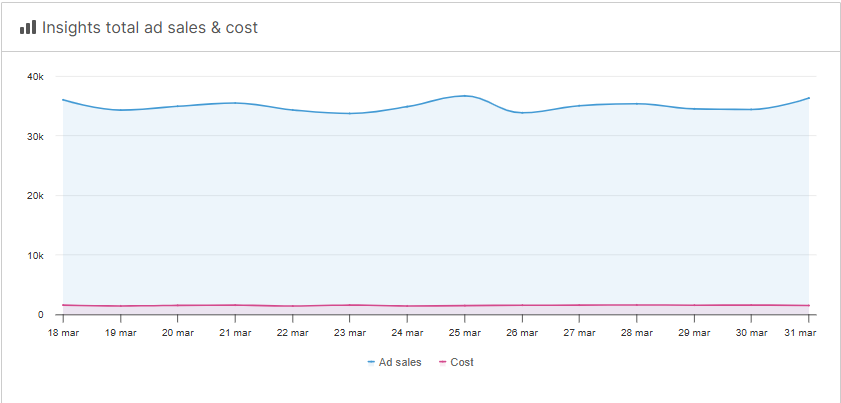Select the Cost data point on 23 mar
Viewport: 841px width, 403px height.
click(350, 305)
